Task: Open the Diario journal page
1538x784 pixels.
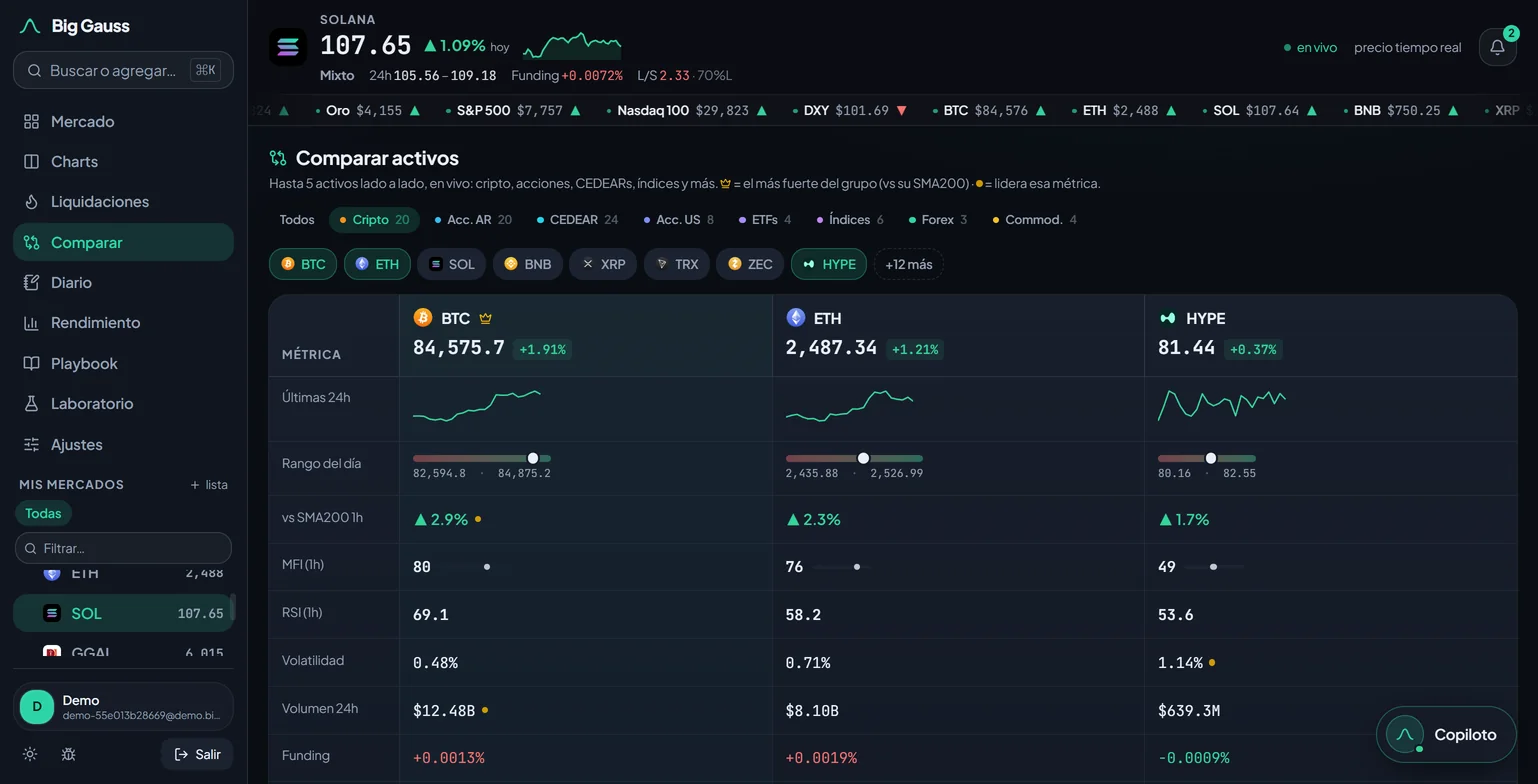Action: [123, 282]
